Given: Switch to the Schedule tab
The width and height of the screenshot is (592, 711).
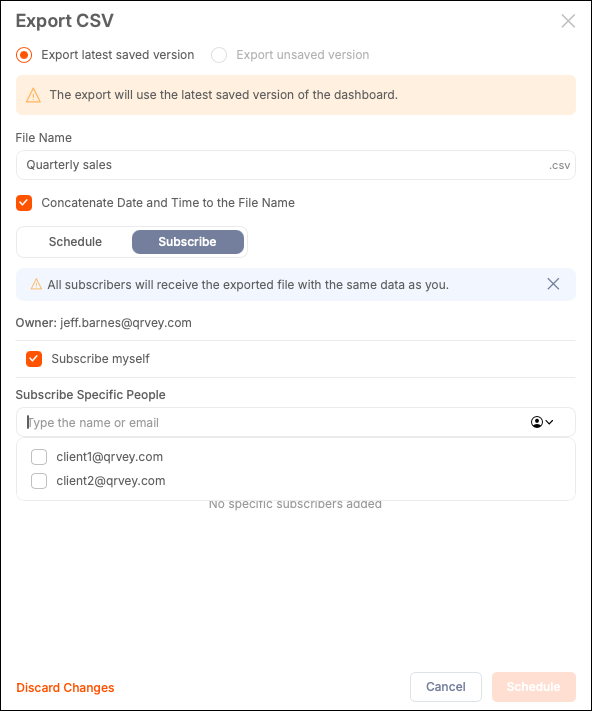Looking at the screenshot, I should [75, 242].
